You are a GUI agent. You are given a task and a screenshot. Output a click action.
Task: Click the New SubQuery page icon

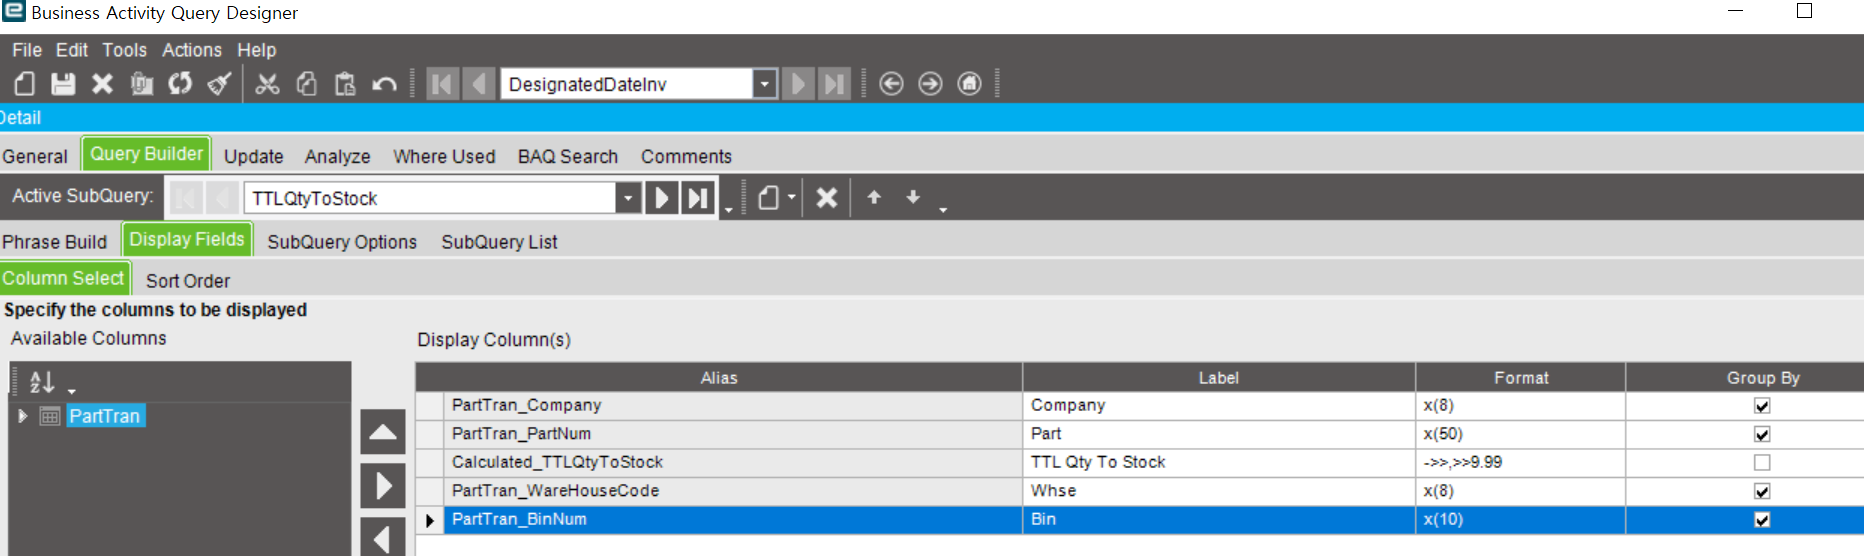click(768, 198)
